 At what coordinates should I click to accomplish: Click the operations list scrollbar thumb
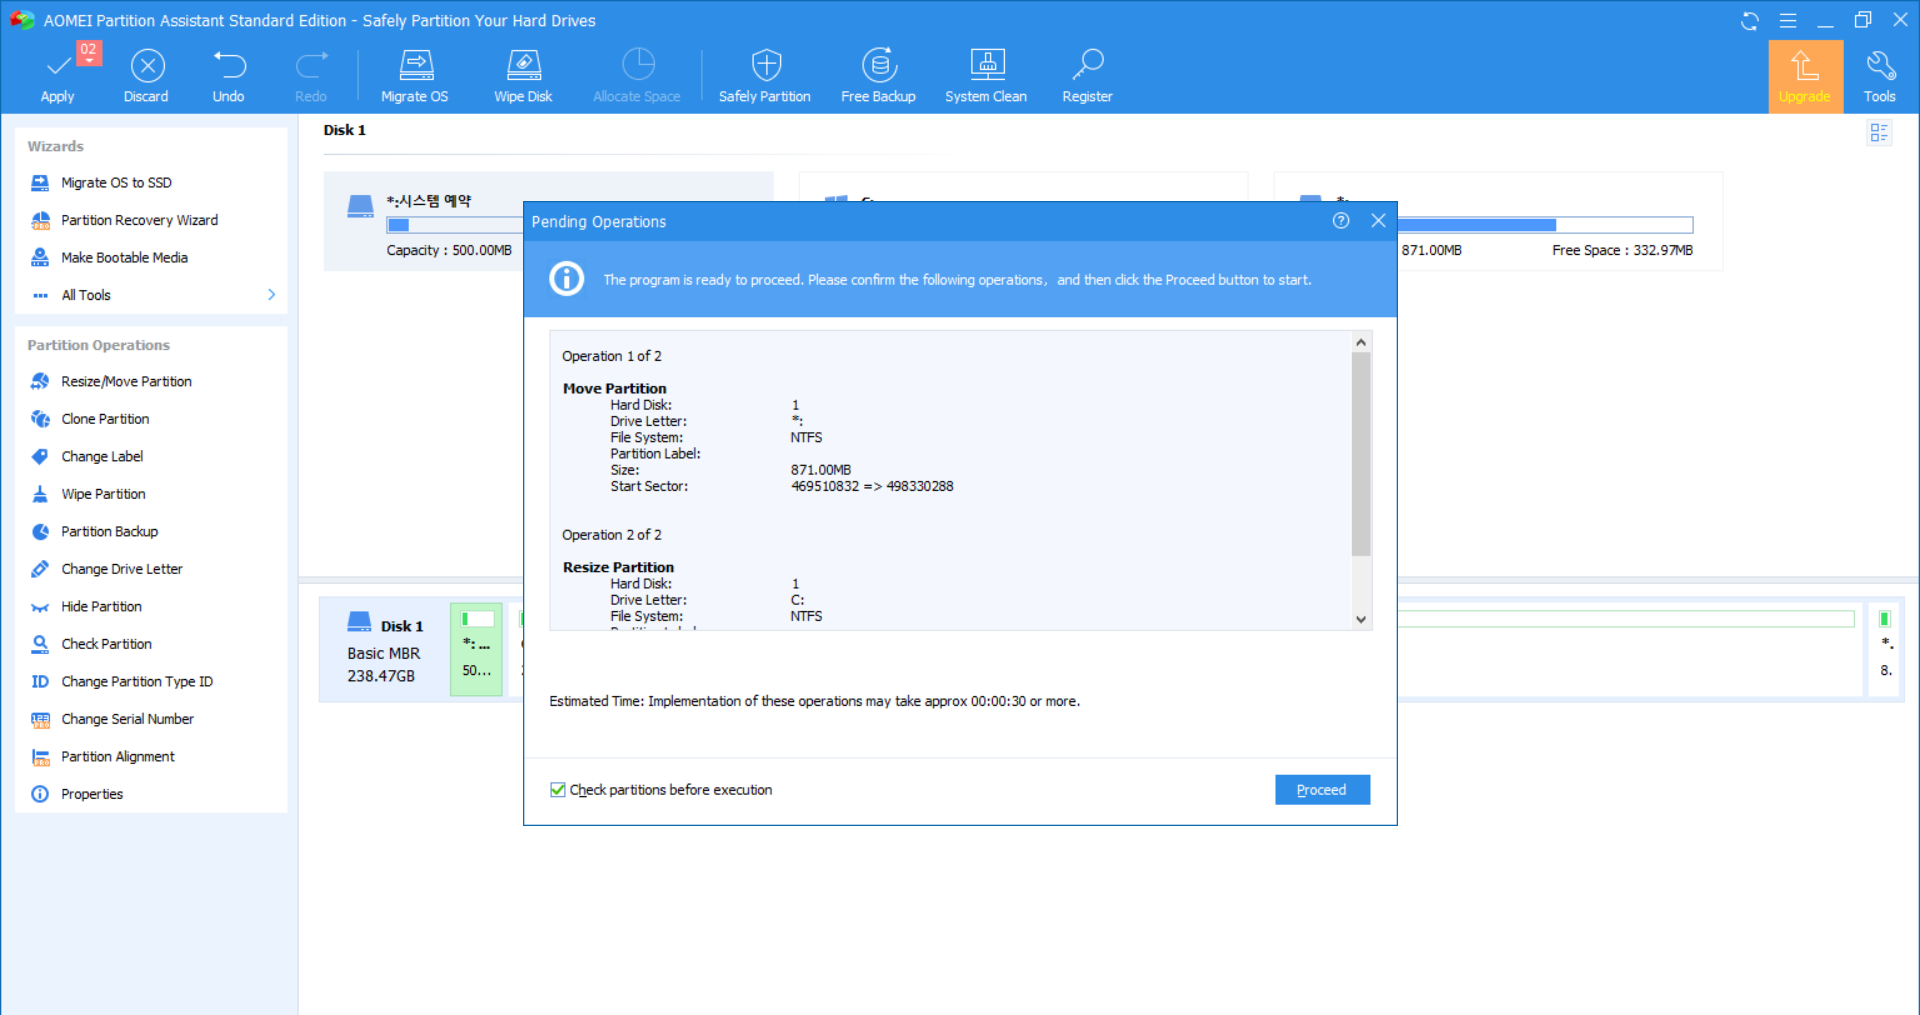click(x=1361, y=454)
